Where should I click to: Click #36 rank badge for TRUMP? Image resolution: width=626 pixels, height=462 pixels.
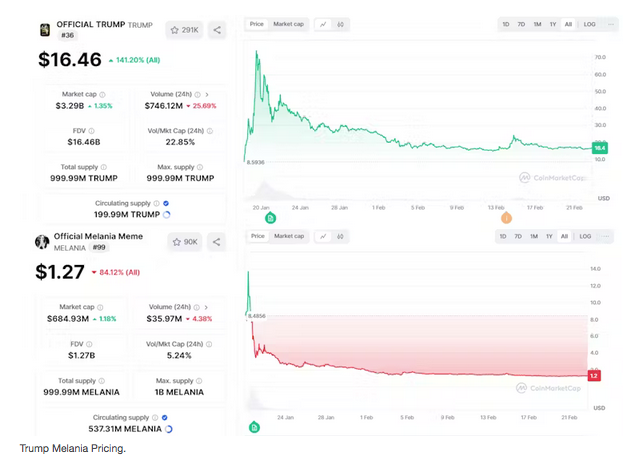[x=67, y=35]
